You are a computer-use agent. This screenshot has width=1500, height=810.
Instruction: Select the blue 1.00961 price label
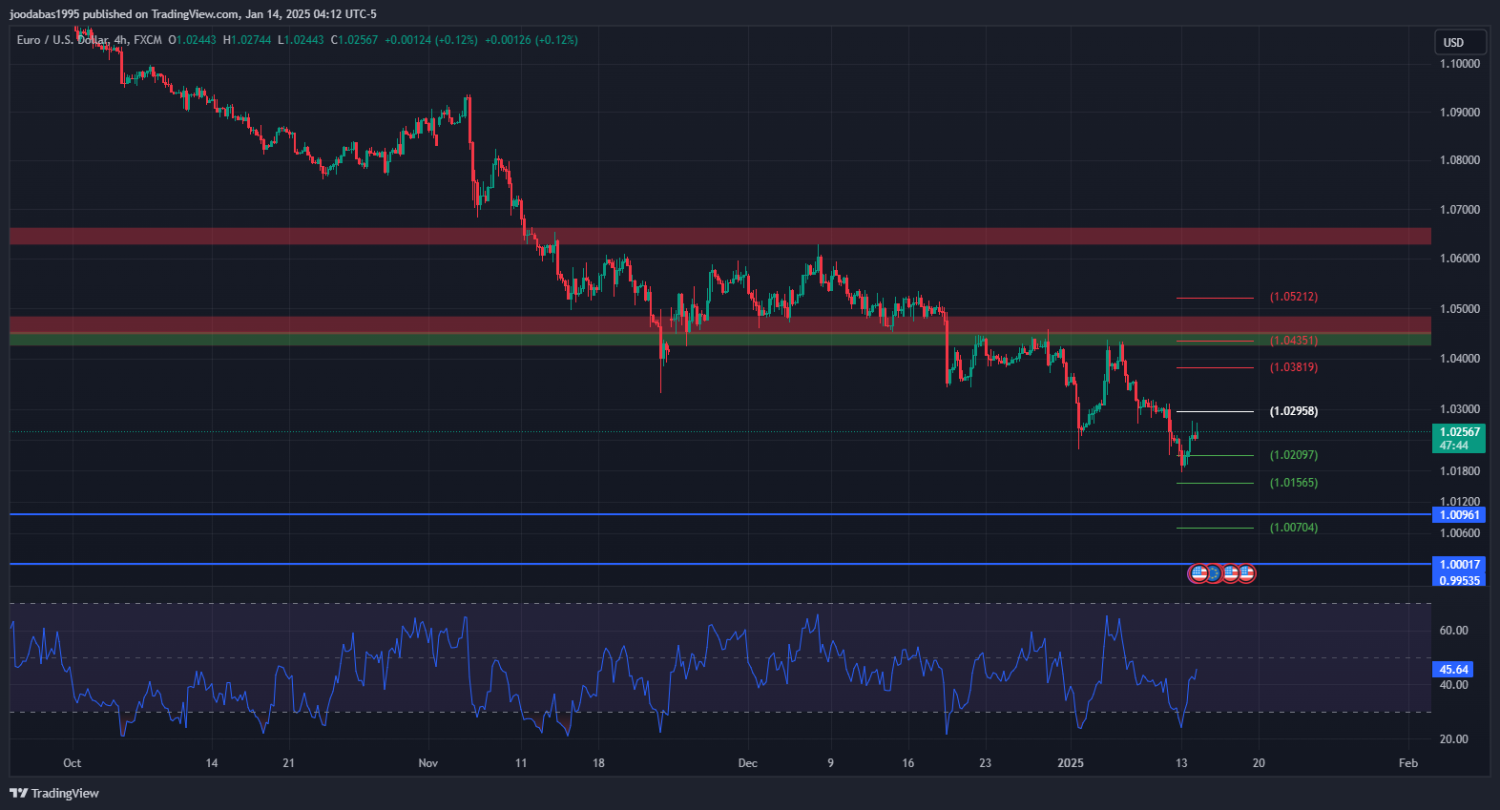tap(1460, 515)
